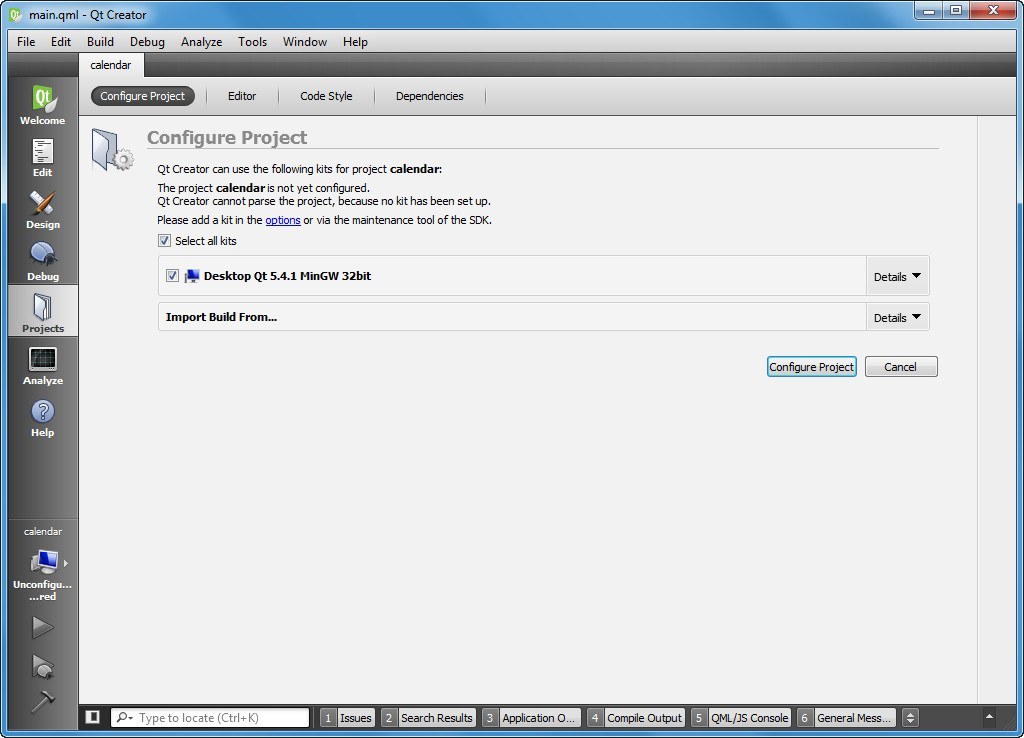The image size is (1024, 738).
Task: Start debugging with the Run-Debug icon
Action: pos(42,666)
